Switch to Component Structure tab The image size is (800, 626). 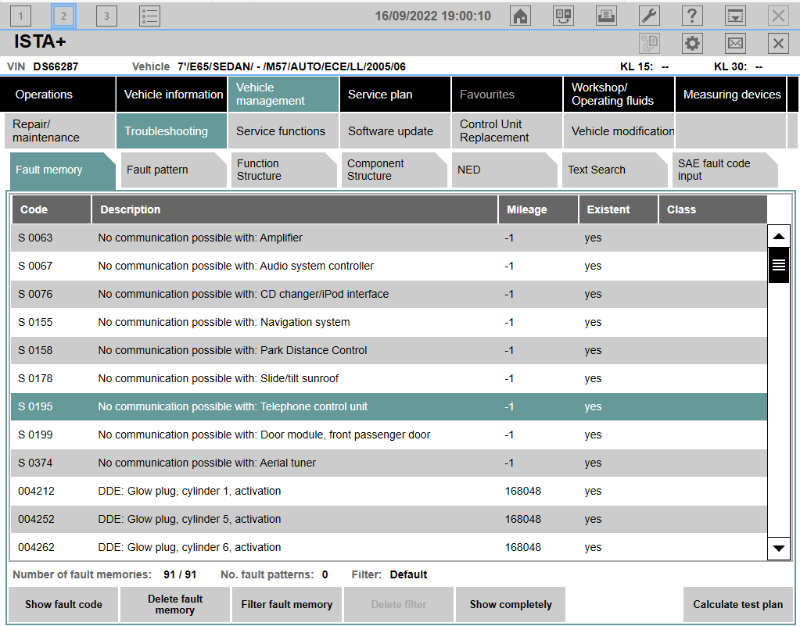pyautogui.click(x=394, y=170)
